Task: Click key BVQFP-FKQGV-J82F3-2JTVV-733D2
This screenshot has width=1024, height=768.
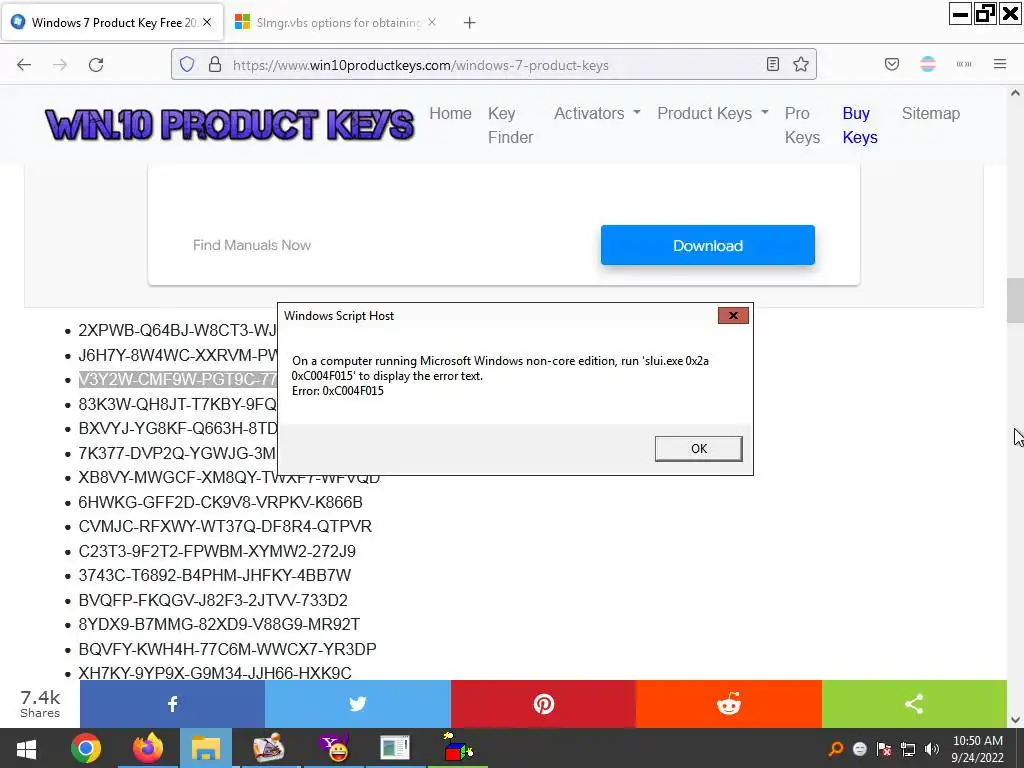Action: (x=213, y=600)
